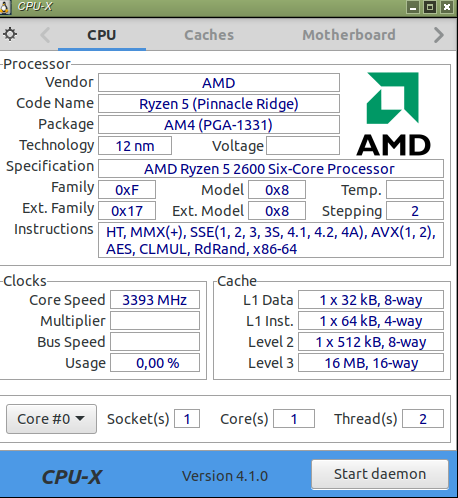The height and width of the screenshot is (498, 458).
Task: Click the Start daemon button
Action: (x=380, y=474)
